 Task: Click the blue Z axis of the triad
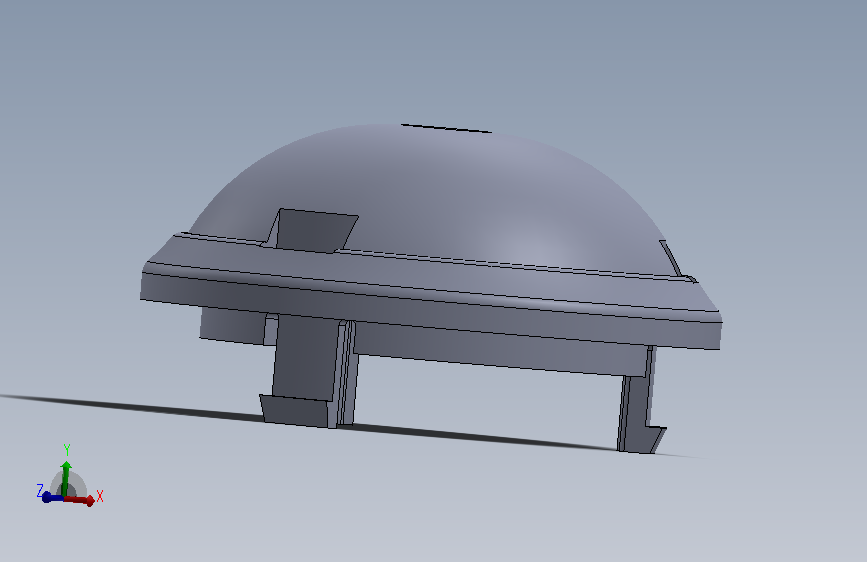[x=52, y=498]
